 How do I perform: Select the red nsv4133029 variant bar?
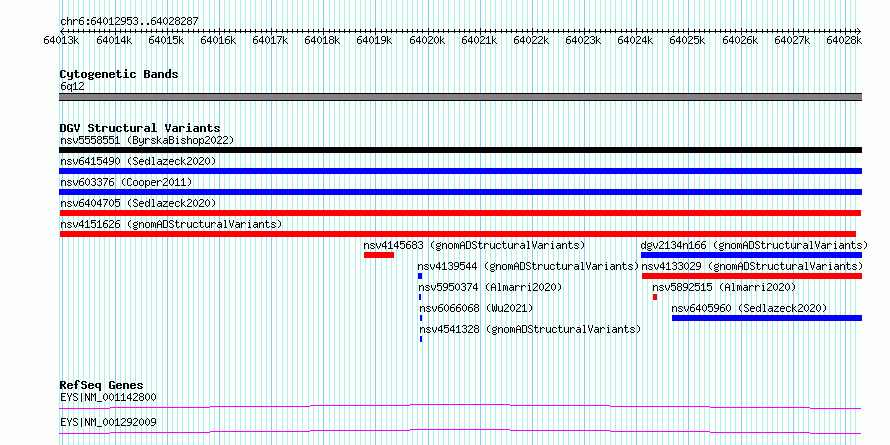[x=752, y=276]
